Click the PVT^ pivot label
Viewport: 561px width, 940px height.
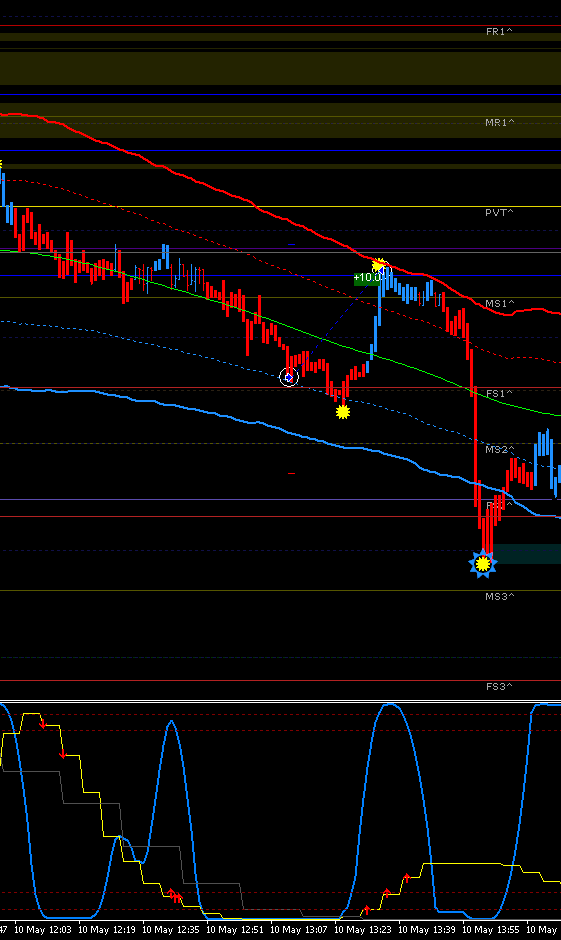coord(500,212)
